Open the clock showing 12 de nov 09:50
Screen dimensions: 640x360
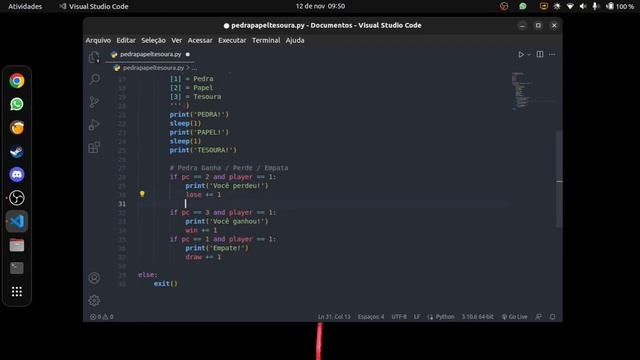[x=320, y=6]
